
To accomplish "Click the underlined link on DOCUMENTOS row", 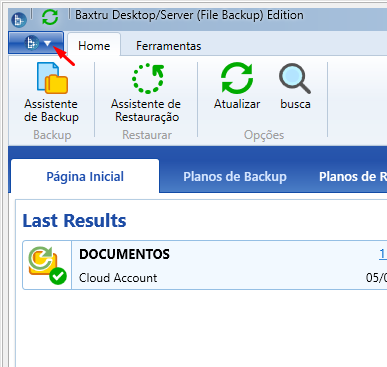I will click(x=383, y=254).
